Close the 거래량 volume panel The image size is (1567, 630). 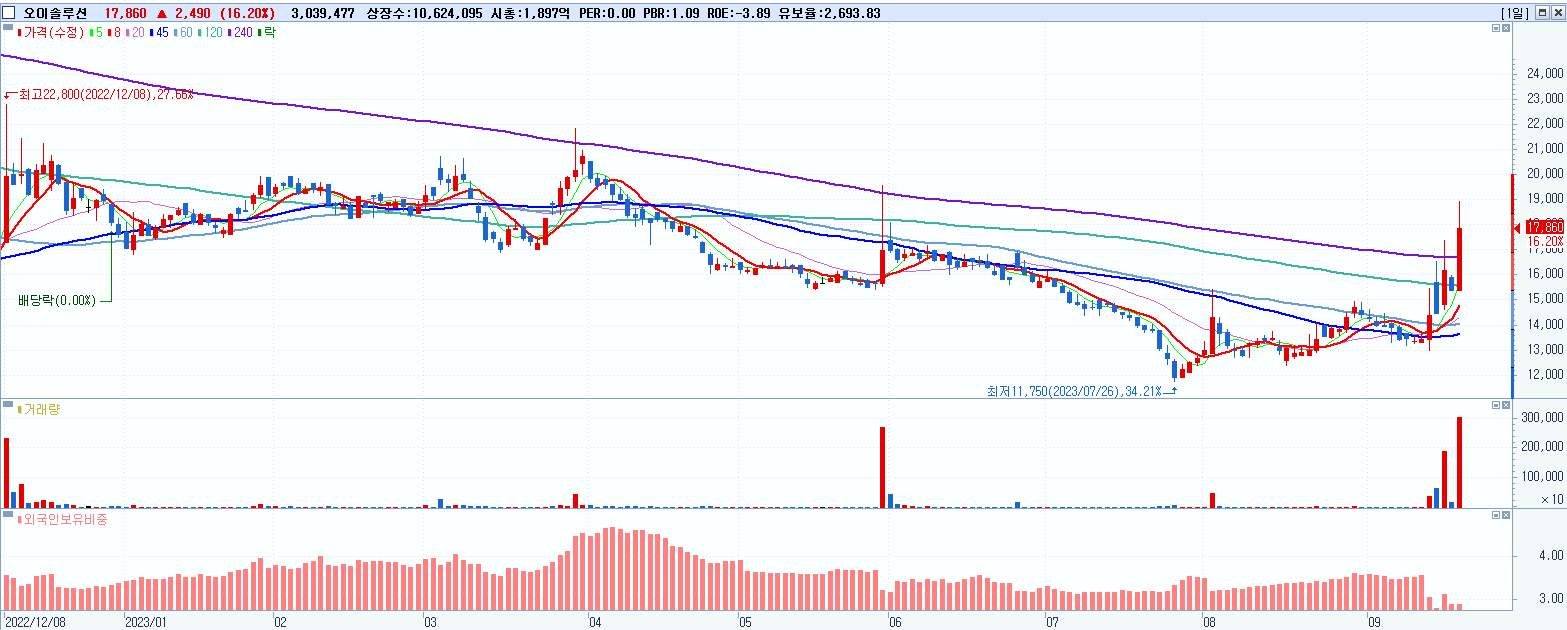[x=1507, y=405]
